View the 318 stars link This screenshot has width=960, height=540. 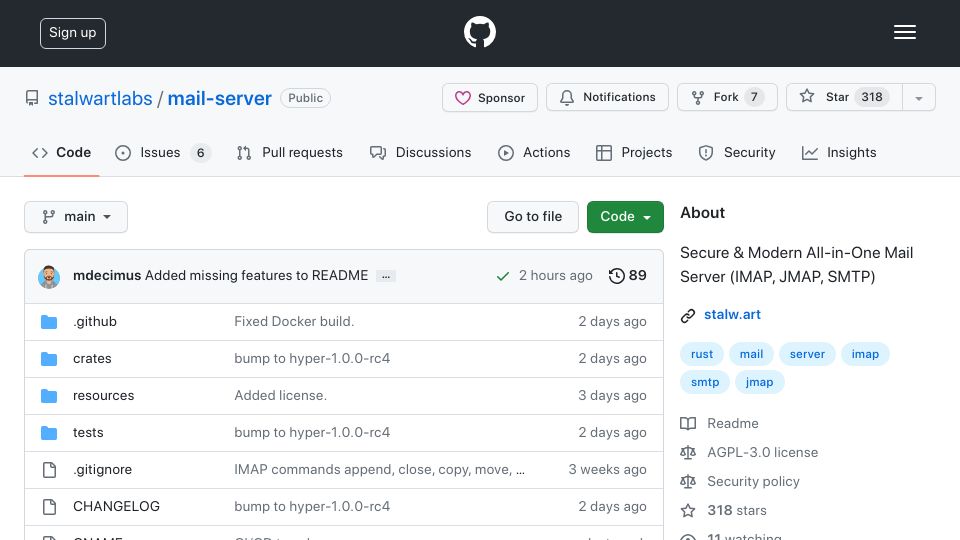point(737,511)
